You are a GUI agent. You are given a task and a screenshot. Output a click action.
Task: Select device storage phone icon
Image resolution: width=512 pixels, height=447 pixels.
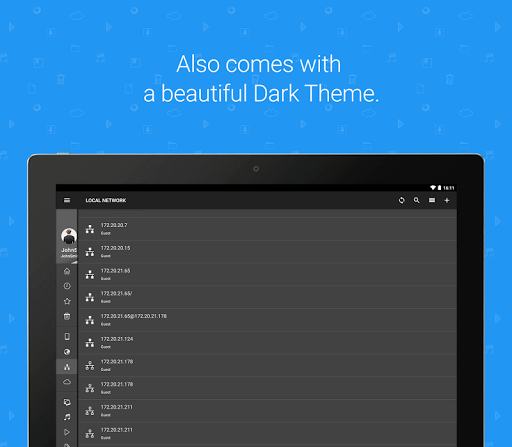coord(67,336)
